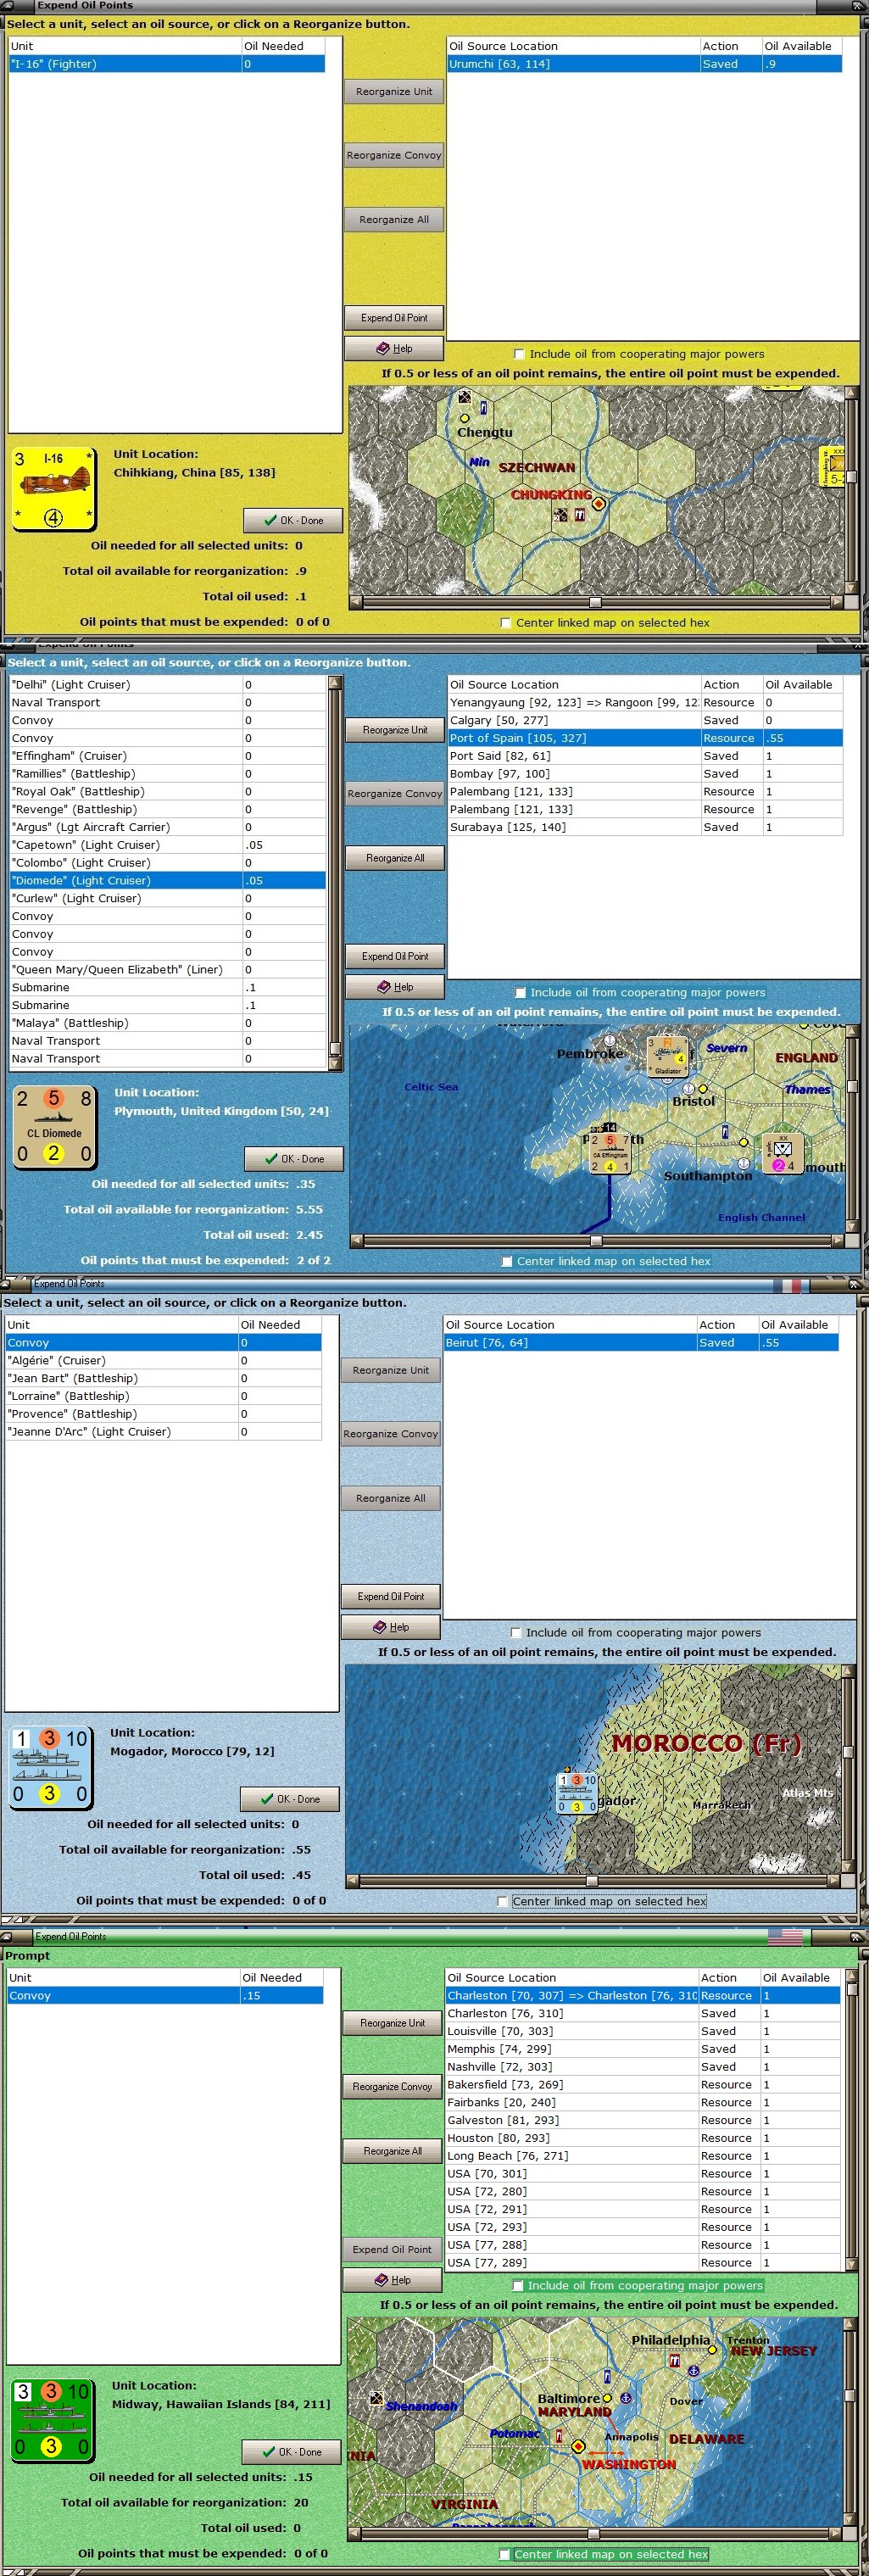Click Reorganize All in the China window

(x=394, y=219)
